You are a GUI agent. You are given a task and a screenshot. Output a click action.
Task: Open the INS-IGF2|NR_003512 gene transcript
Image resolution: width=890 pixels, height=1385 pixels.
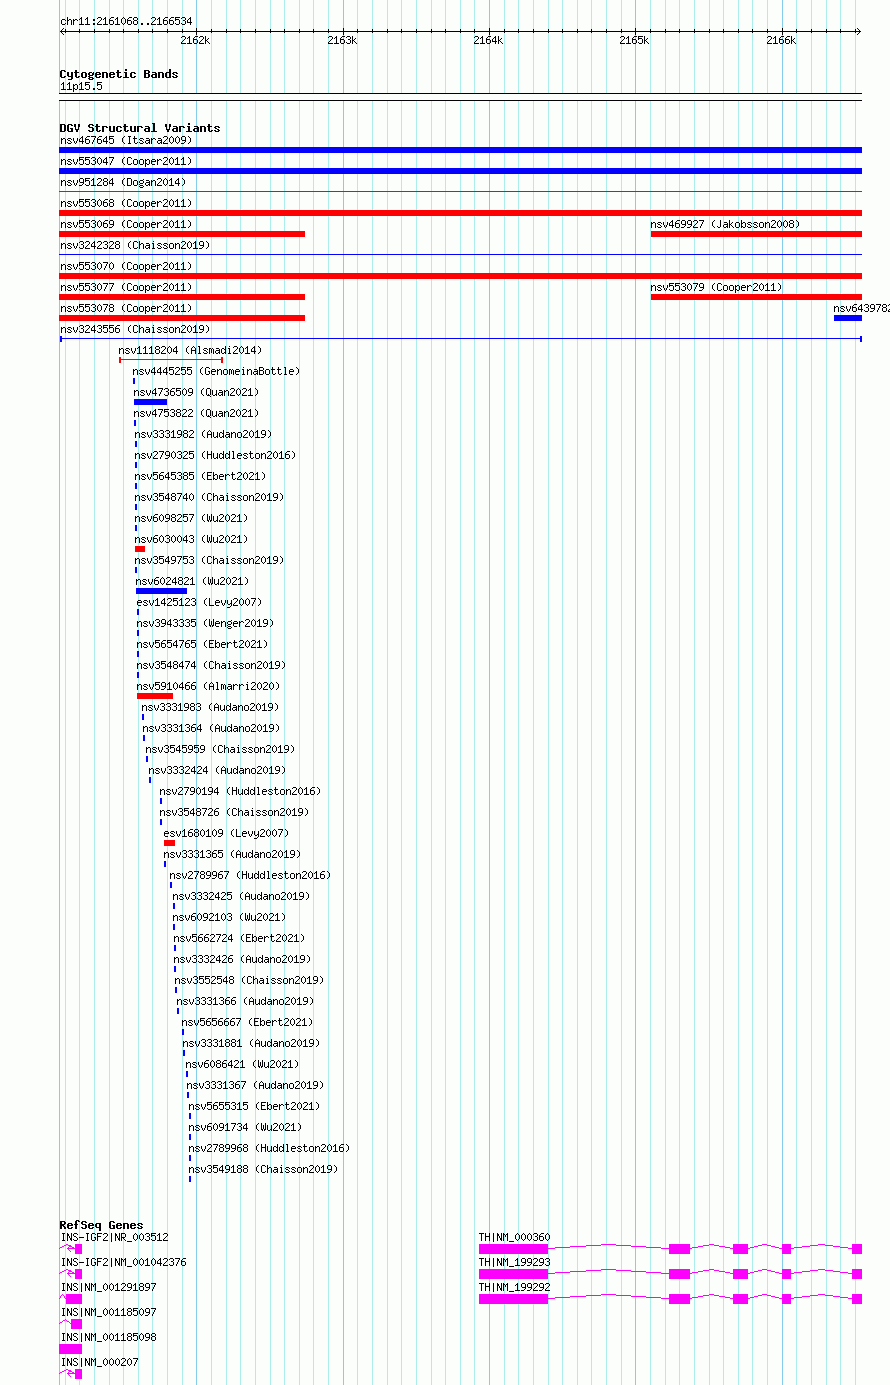click(x=71, y=1249)
